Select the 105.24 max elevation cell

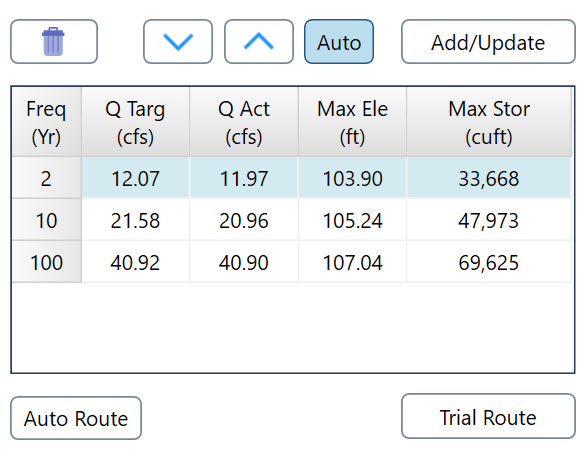[x=352, y=220]
